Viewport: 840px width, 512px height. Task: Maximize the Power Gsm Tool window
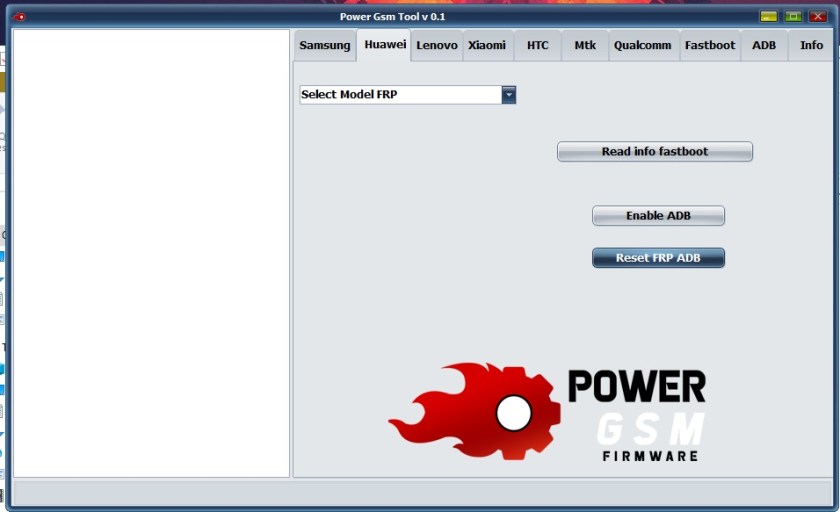(x=793, y=17)
